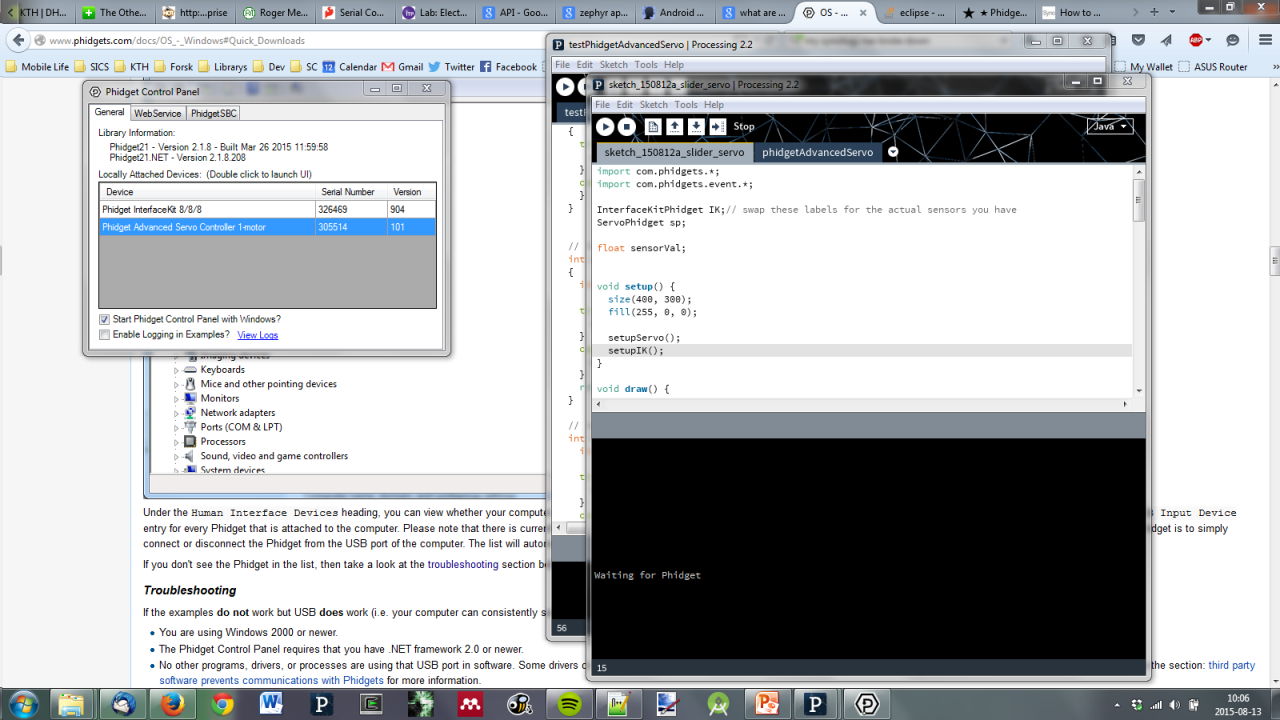
Task: Open the Gmail bookmark
Action: (x=402, y=67)
